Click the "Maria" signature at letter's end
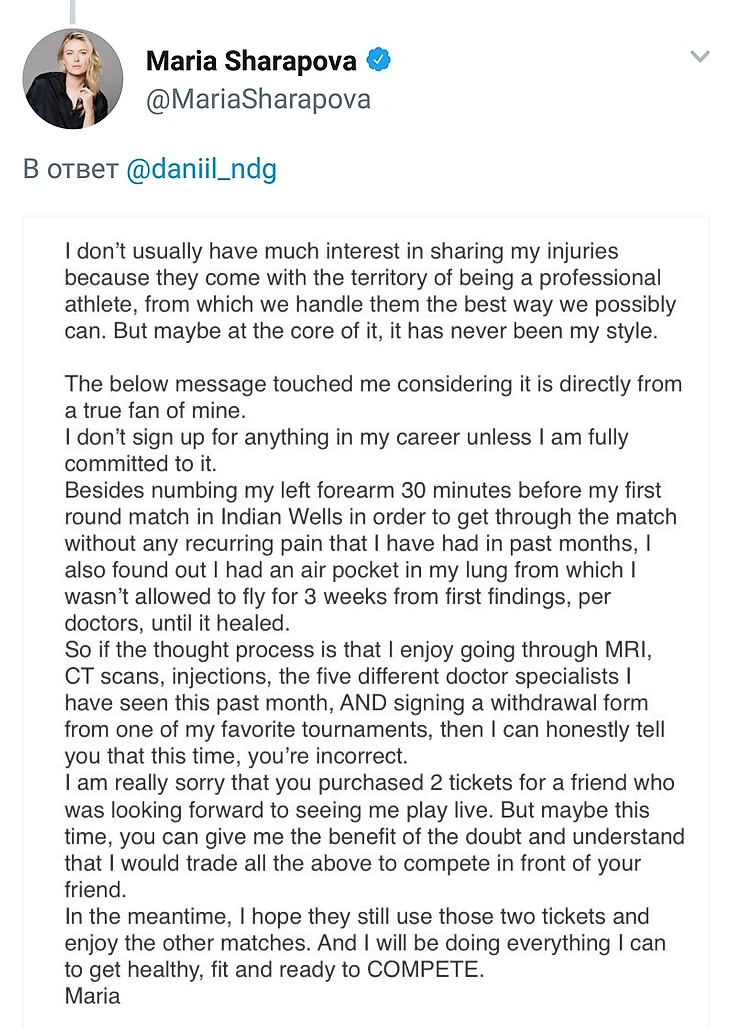Viewport: 730px width, 1028px height. [92, 996]
